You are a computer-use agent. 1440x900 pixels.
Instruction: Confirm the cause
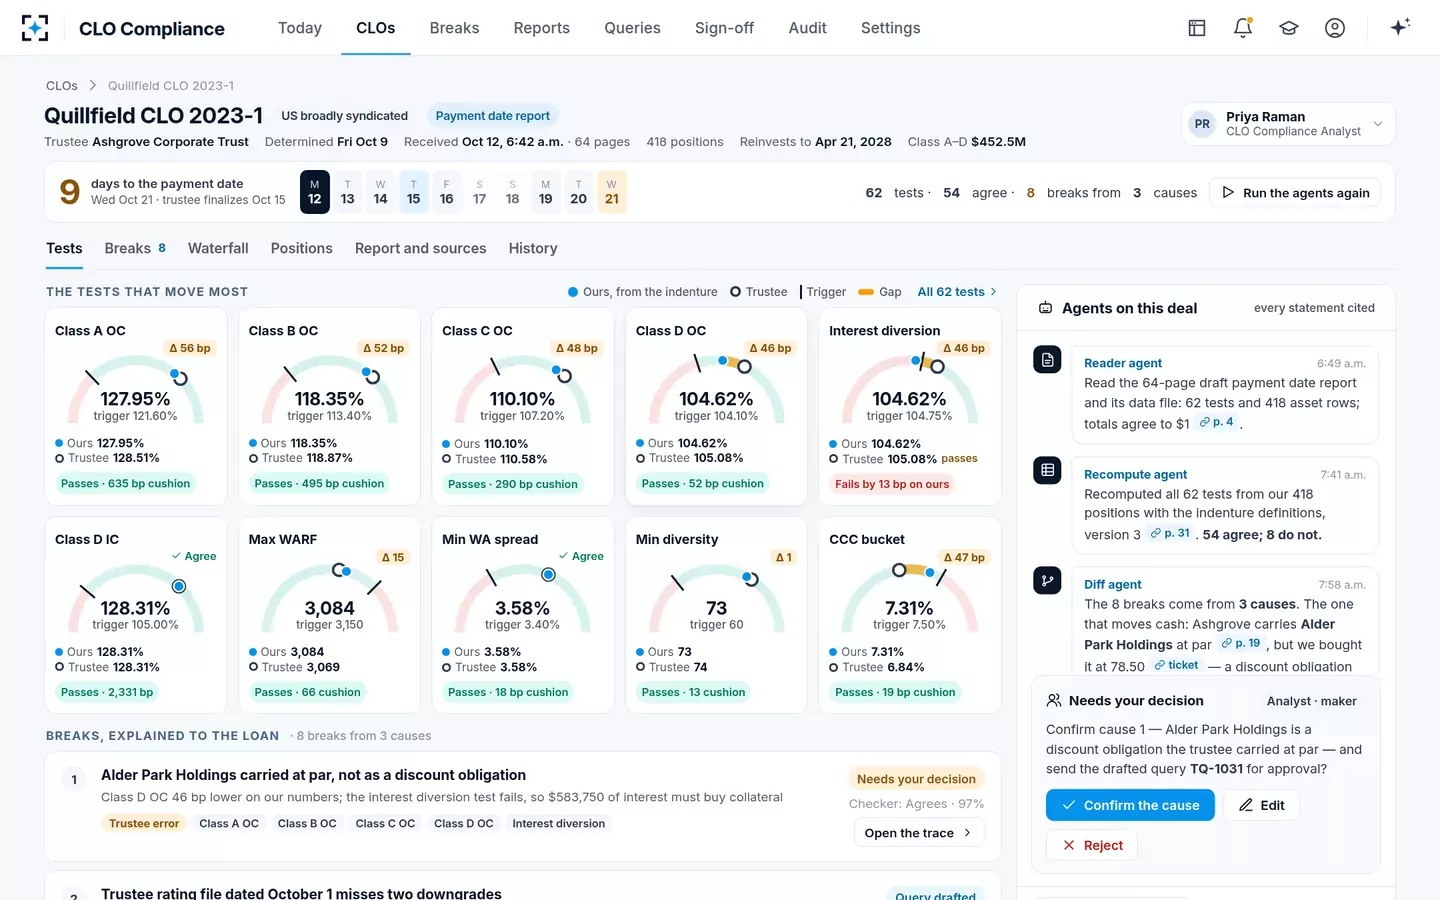1130,805
